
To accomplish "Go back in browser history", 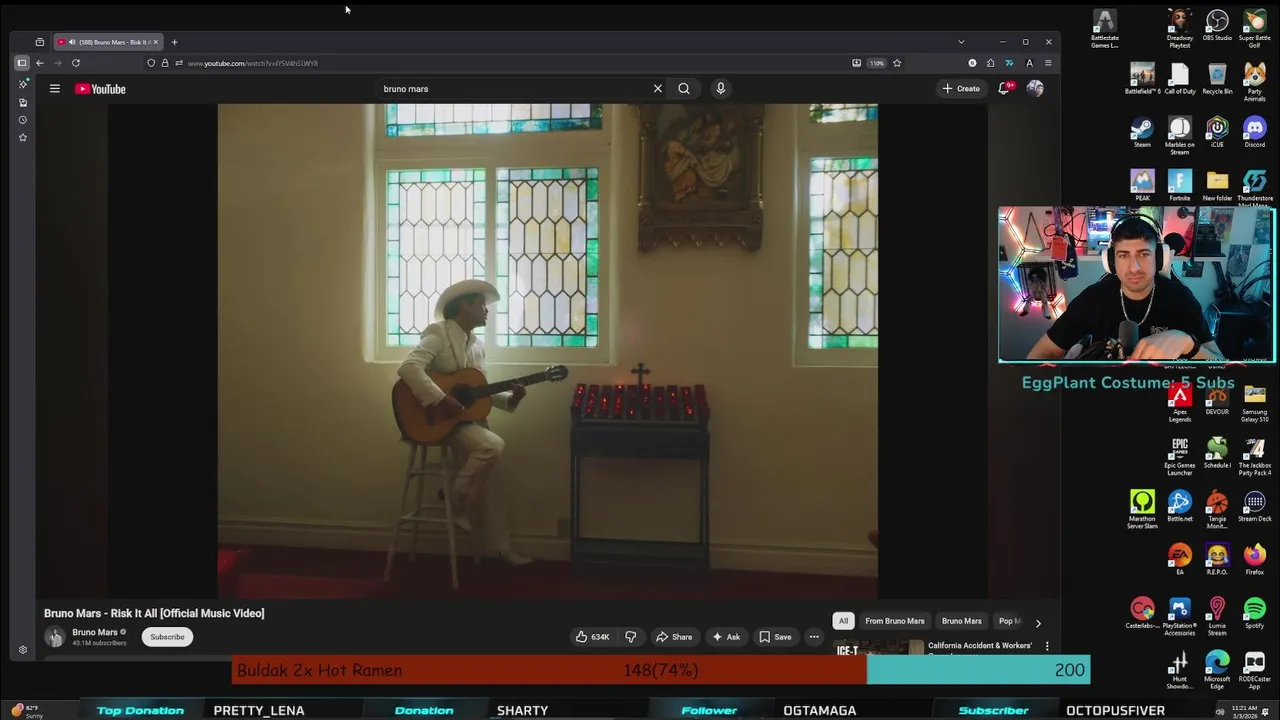I will point(40,63).
